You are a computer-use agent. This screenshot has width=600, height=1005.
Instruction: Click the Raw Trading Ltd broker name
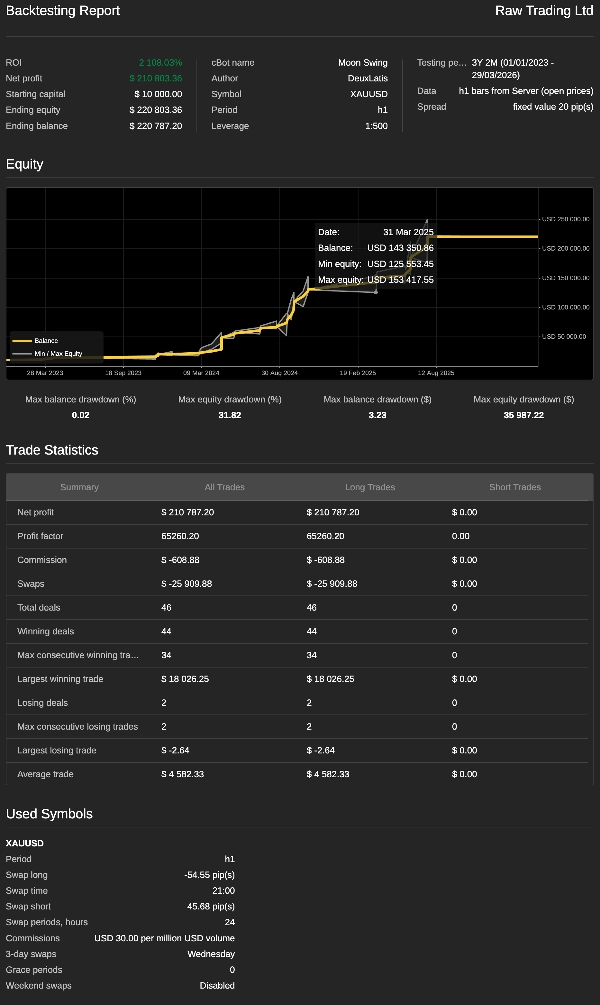click(x=543, y=11)
